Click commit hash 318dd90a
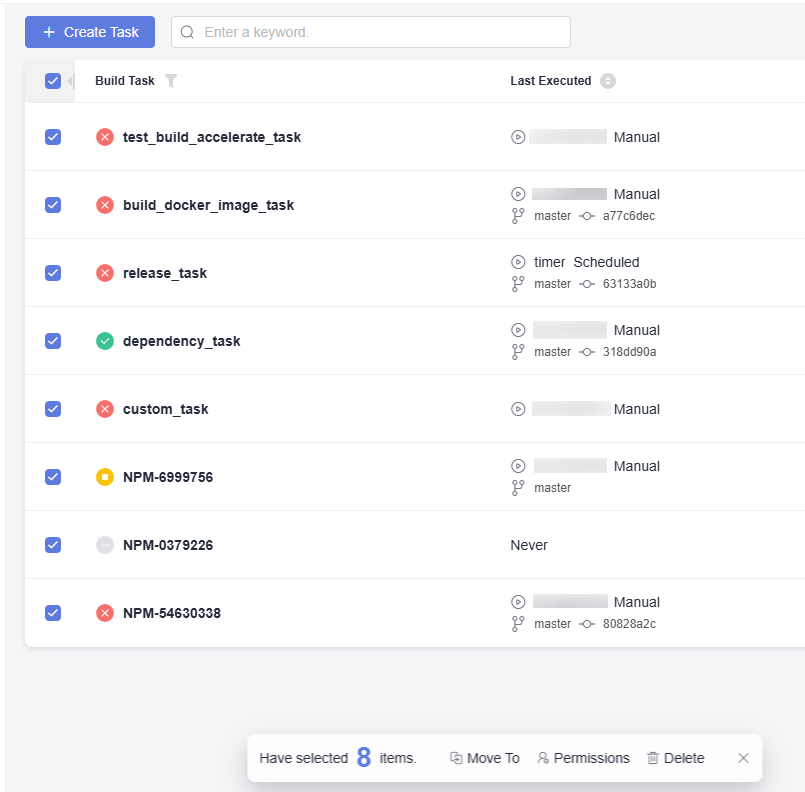The image size is (805, 792). tap(629, 352)
